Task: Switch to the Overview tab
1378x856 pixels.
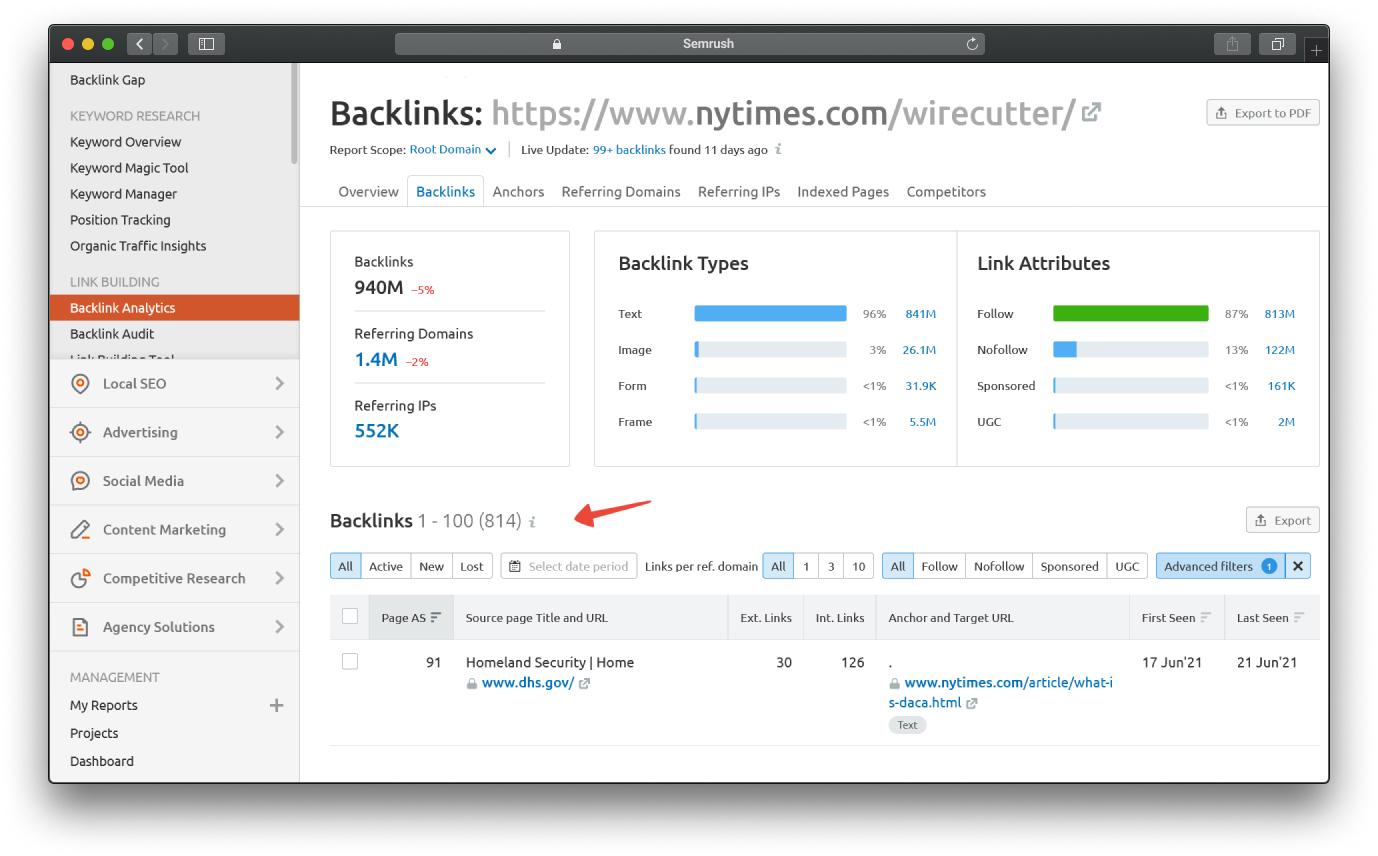Action: click(x=368, y=192)
